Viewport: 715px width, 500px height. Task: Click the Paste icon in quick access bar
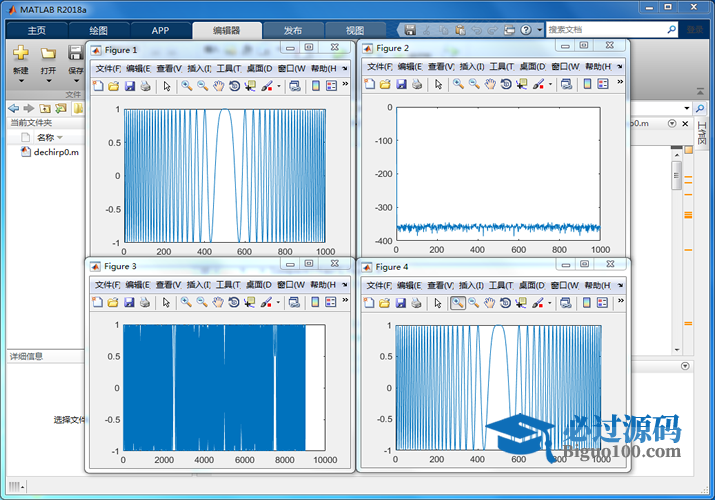point(461,30)
